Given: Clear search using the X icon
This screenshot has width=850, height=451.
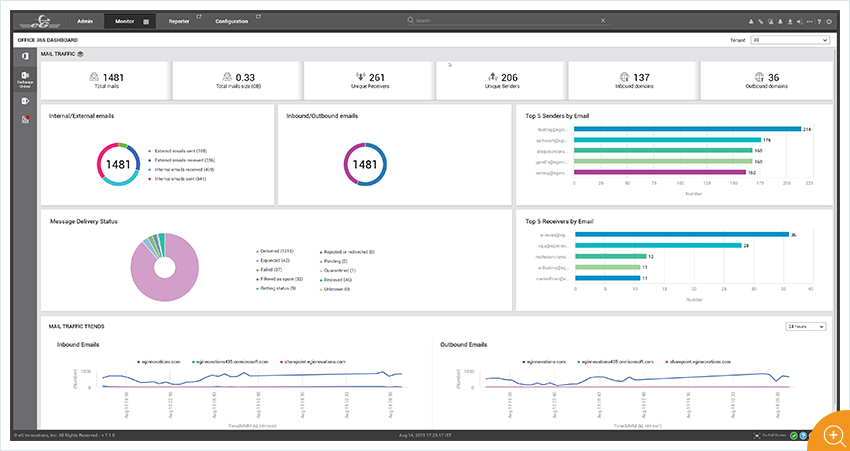Looking at the screenshot, I should pos(603,20).
